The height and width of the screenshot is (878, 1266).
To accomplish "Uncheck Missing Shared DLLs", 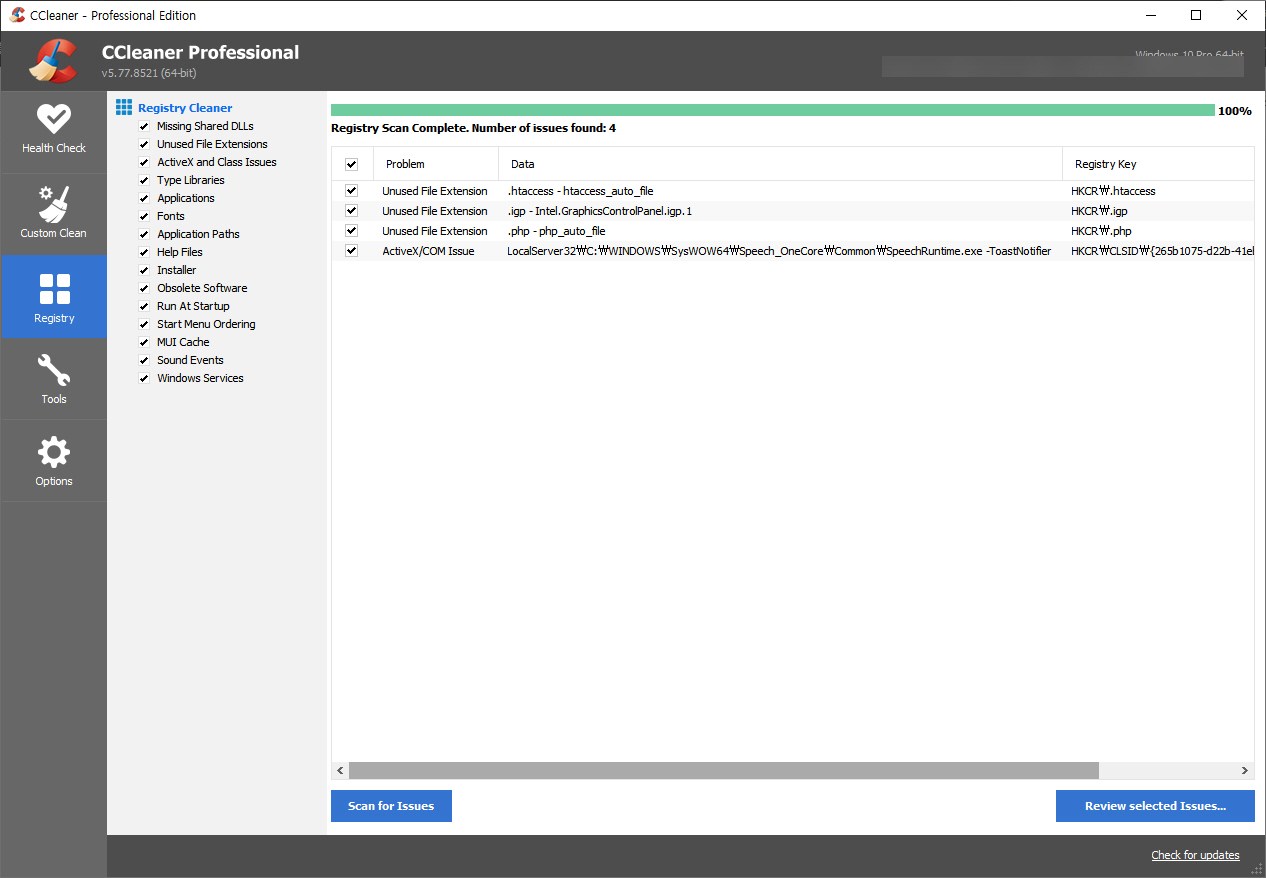I will pyautogui.click(x=144, y=127).
